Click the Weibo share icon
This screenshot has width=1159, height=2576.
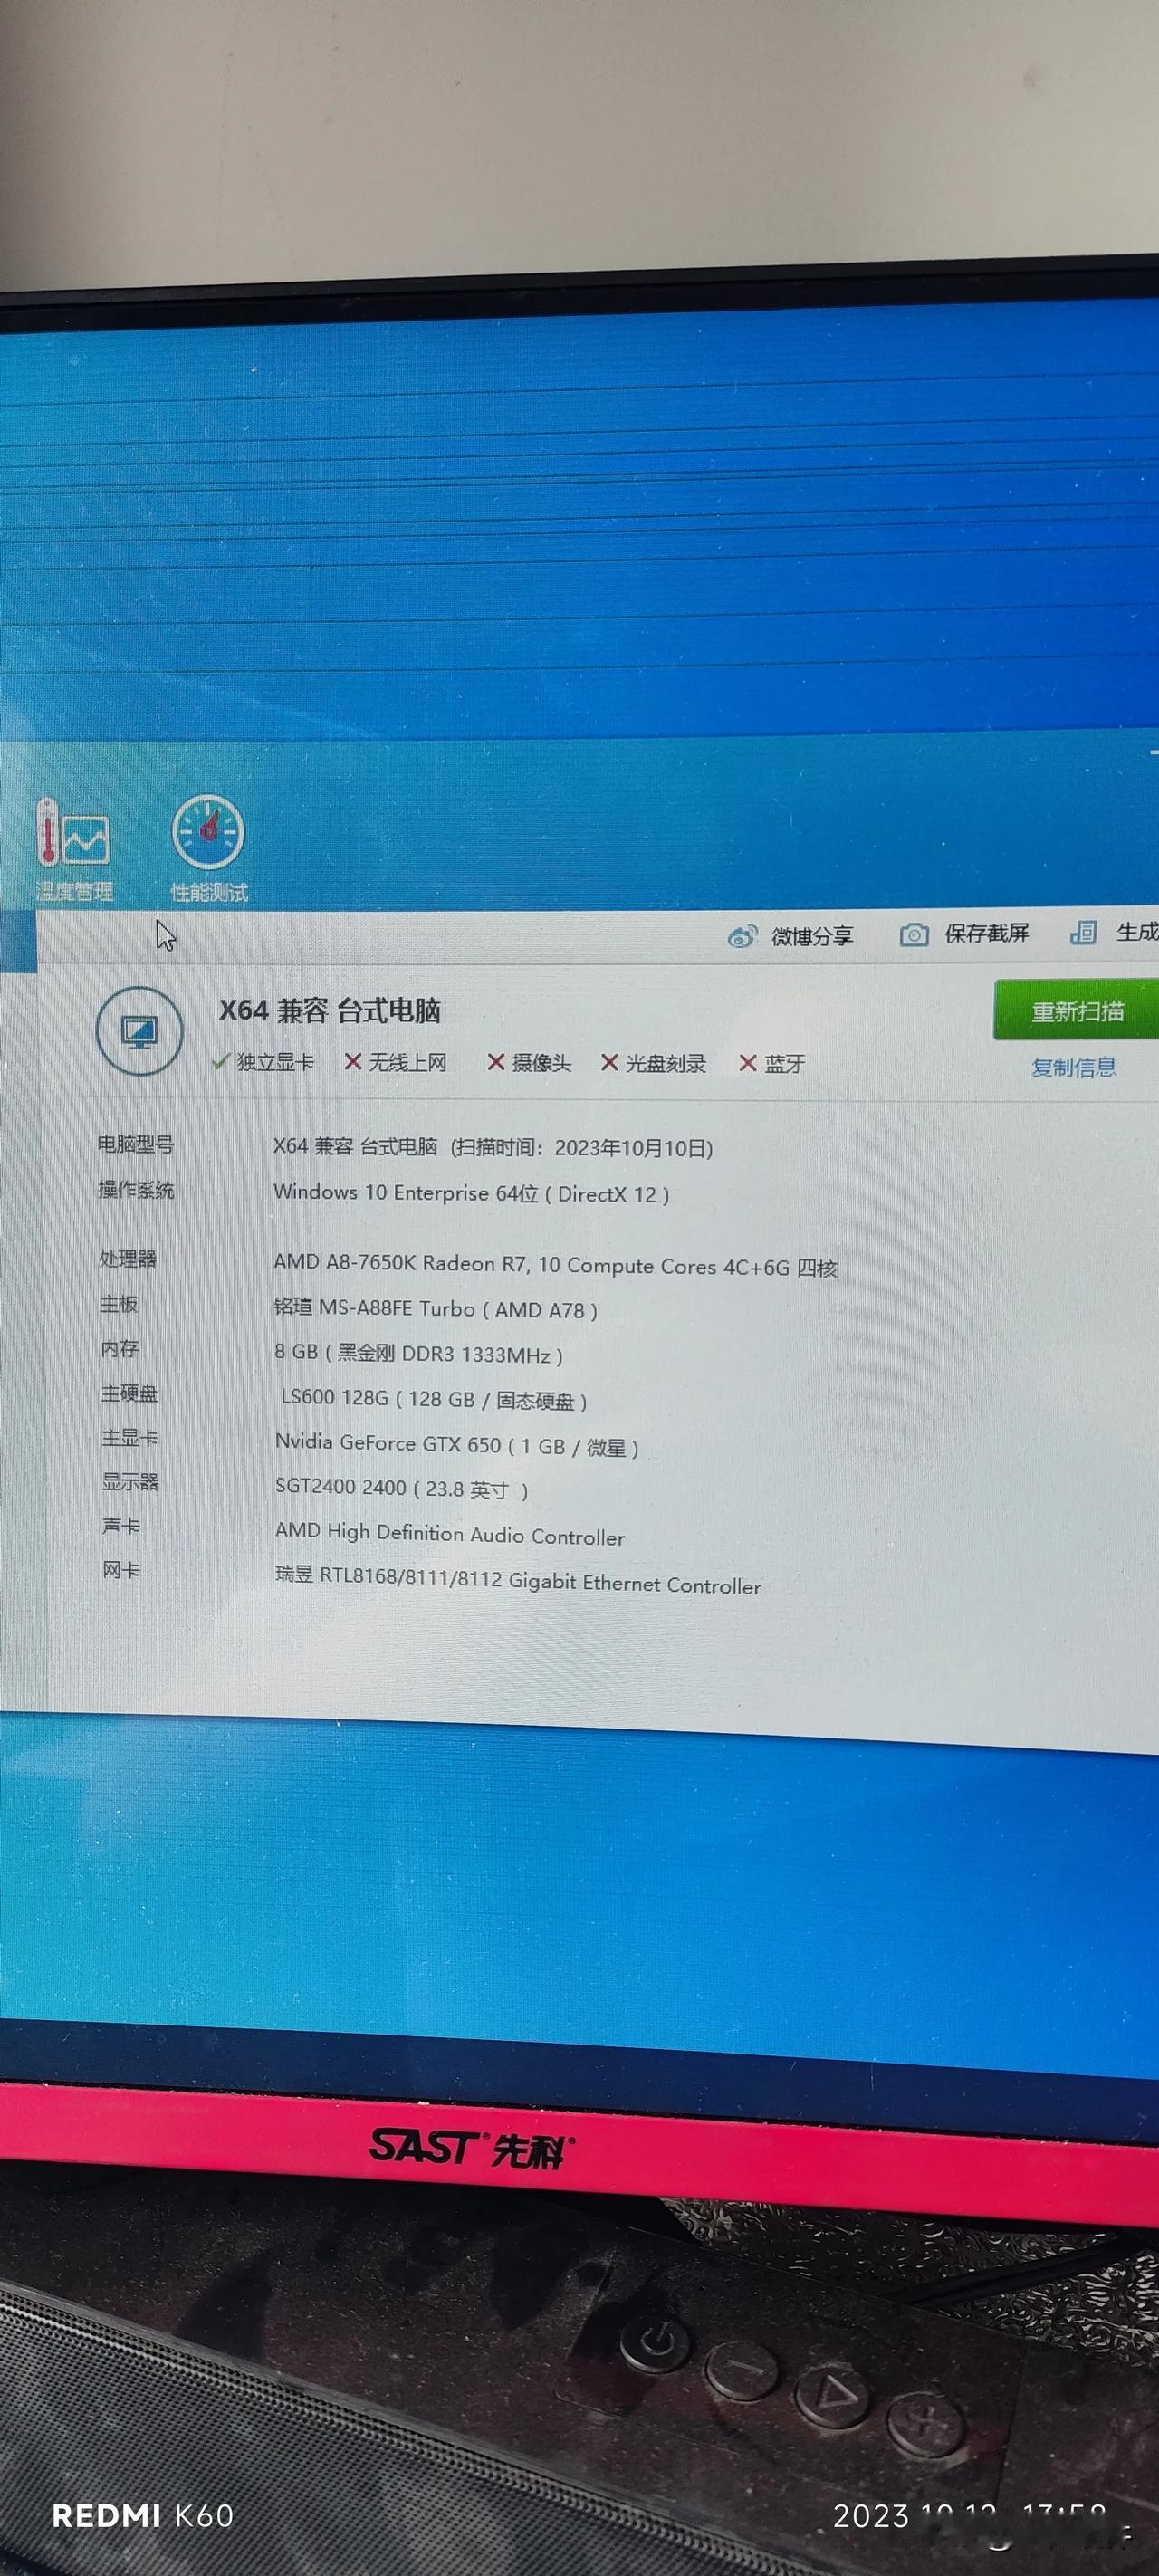tap(742, 937)
